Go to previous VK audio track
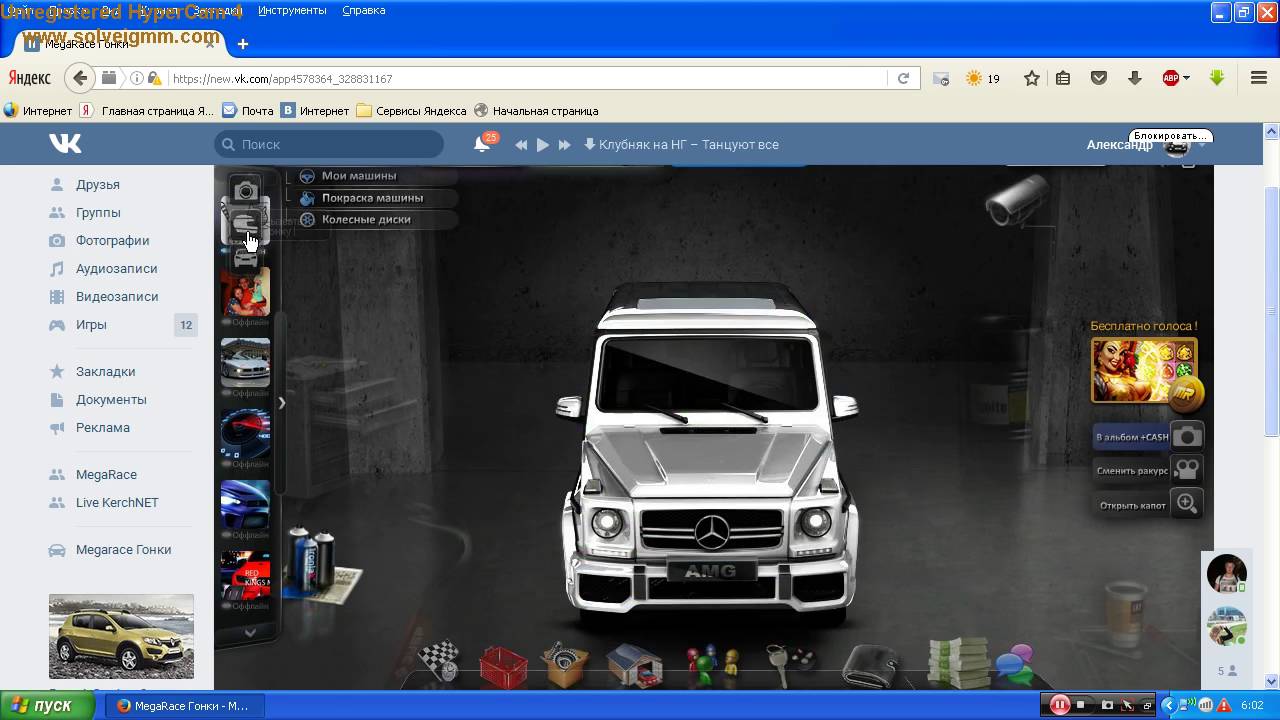This screenshot has height=720, width=1280. 521,144
